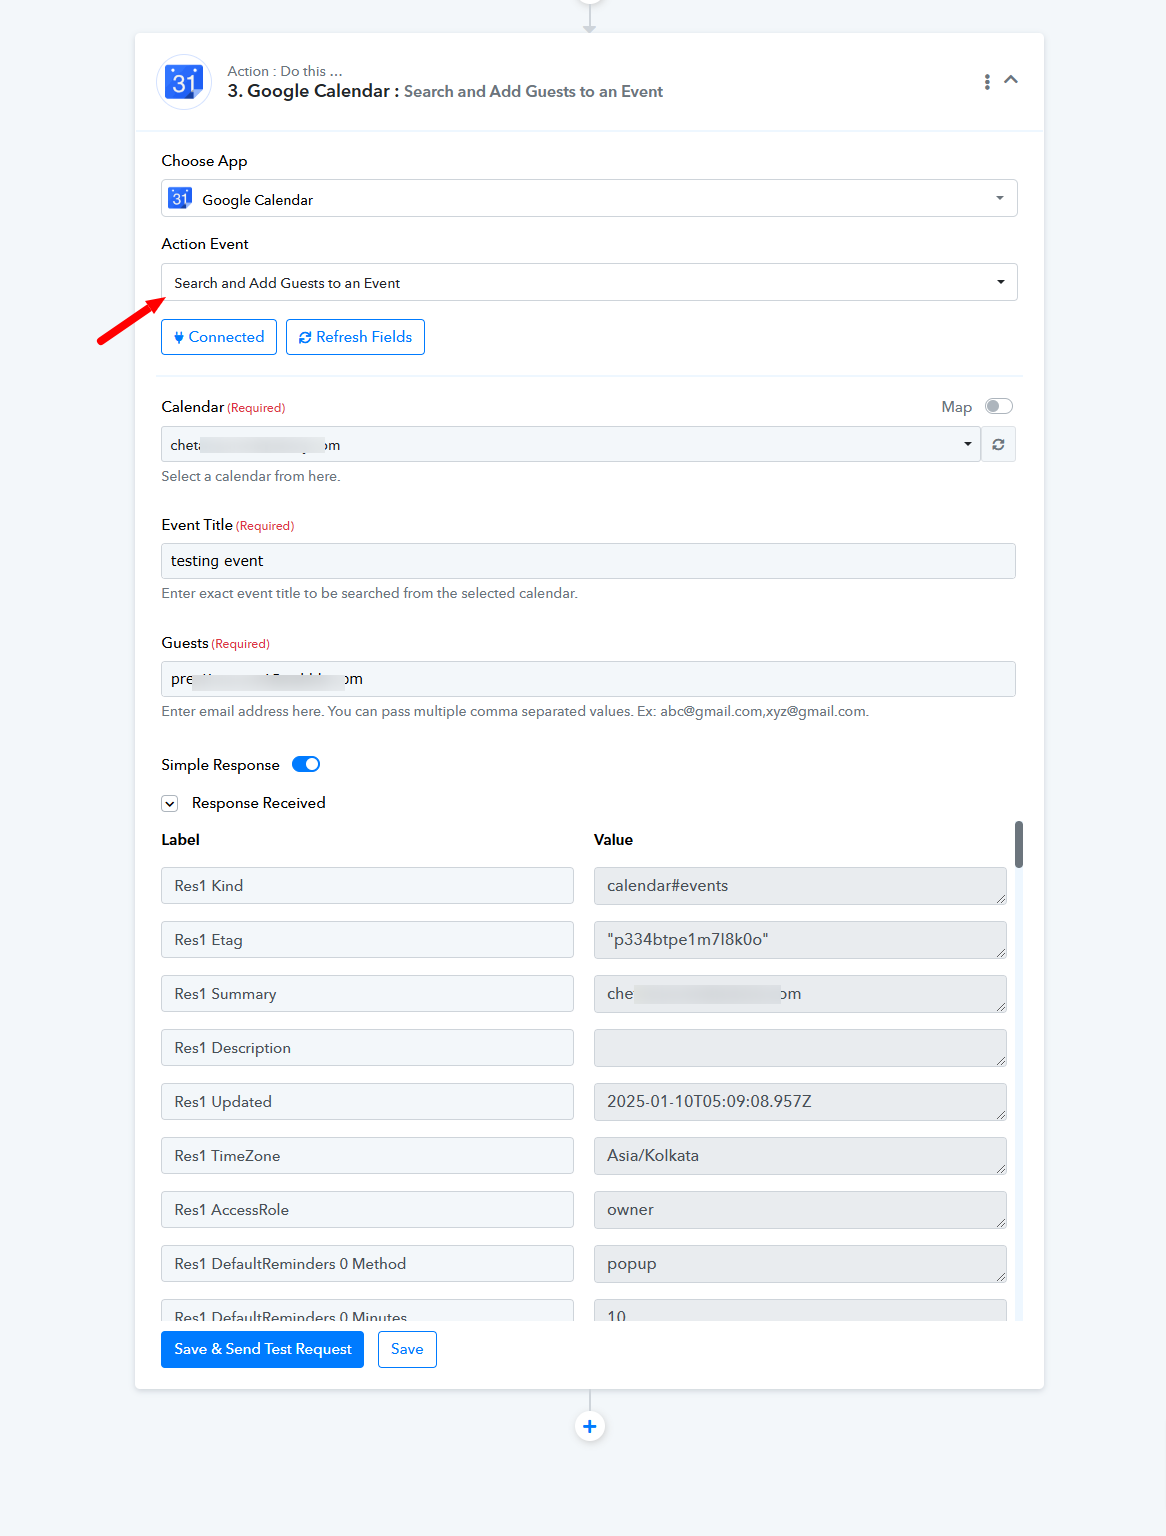The image size is (1166, 1536).
Task: Open the Calendar selection dropdown
Action: (x=571, y=444)
